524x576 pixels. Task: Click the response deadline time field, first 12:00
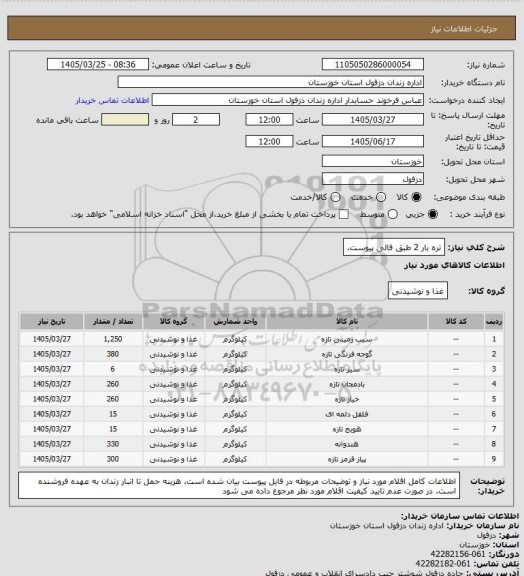269,120
